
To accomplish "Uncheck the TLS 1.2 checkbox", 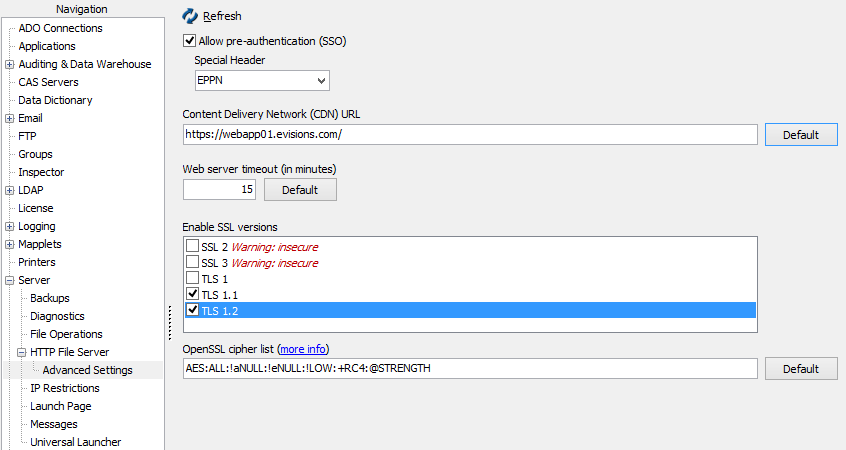I will click(x=192, y=310).
